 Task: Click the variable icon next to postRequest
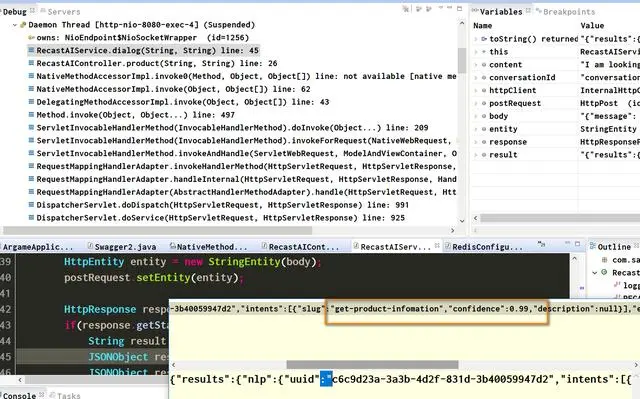pos(484,103)
